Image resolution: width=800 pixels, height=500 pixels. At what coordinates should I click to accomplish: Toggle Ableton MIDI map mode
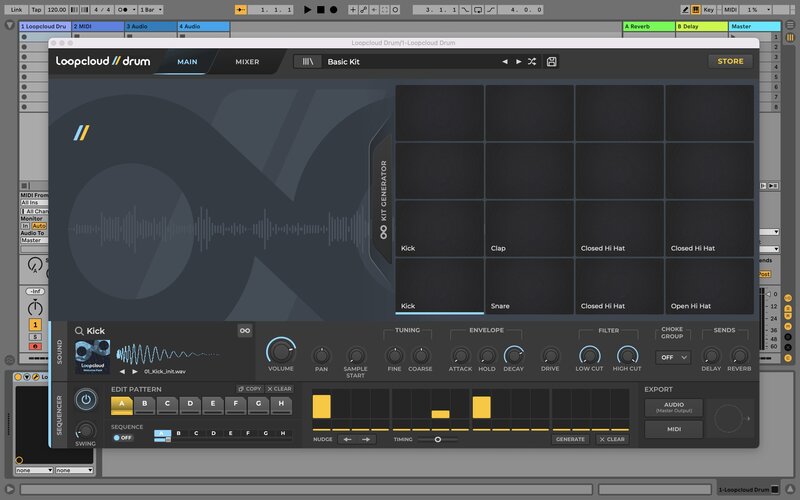click(730, 9)
